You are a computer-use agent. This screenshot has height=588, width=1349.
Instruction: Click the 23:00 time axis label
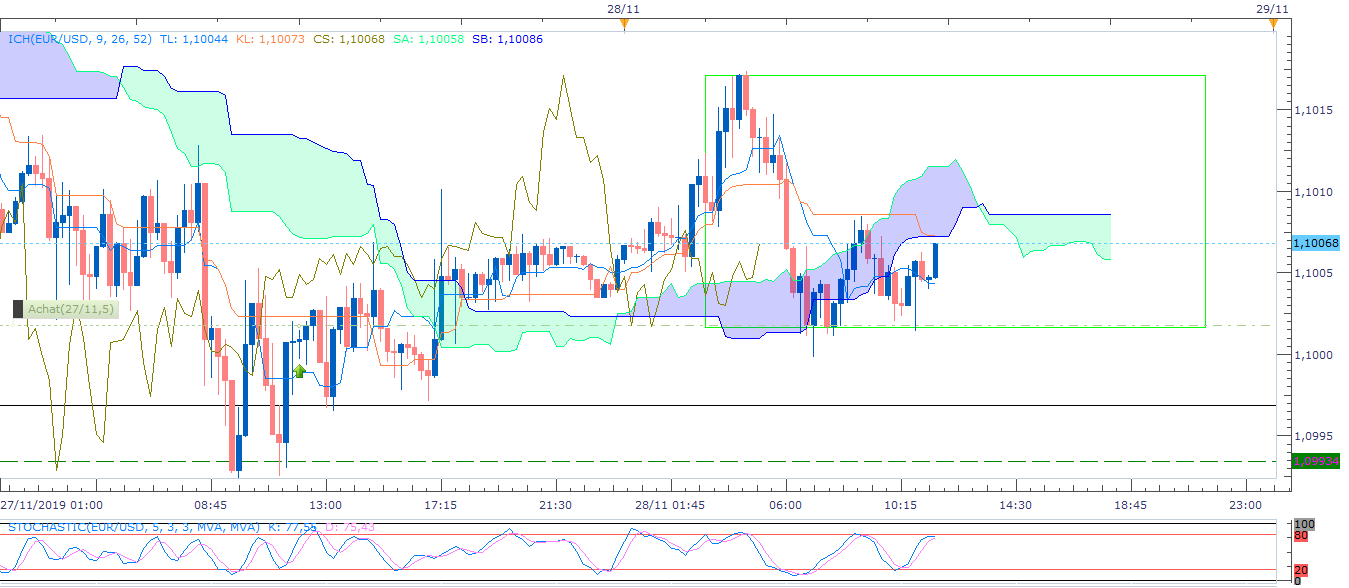1245,505
